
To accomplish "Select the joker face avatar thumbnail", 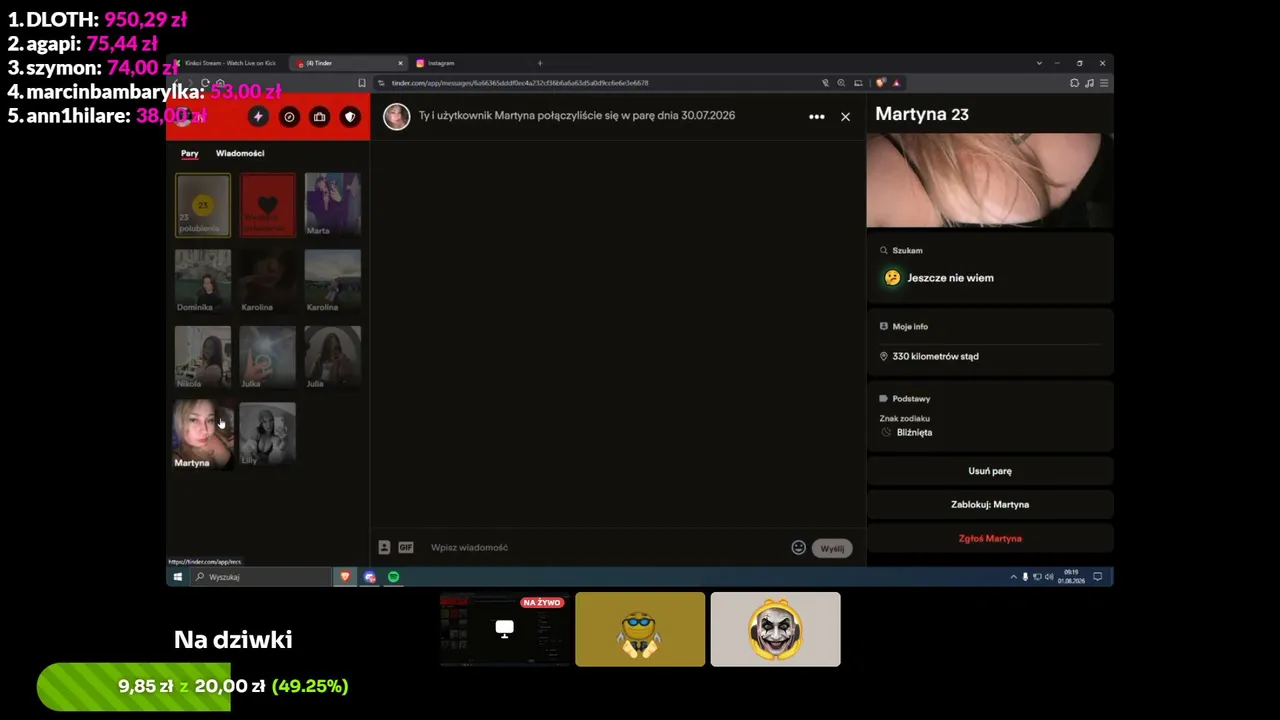I will pos(775,629).
